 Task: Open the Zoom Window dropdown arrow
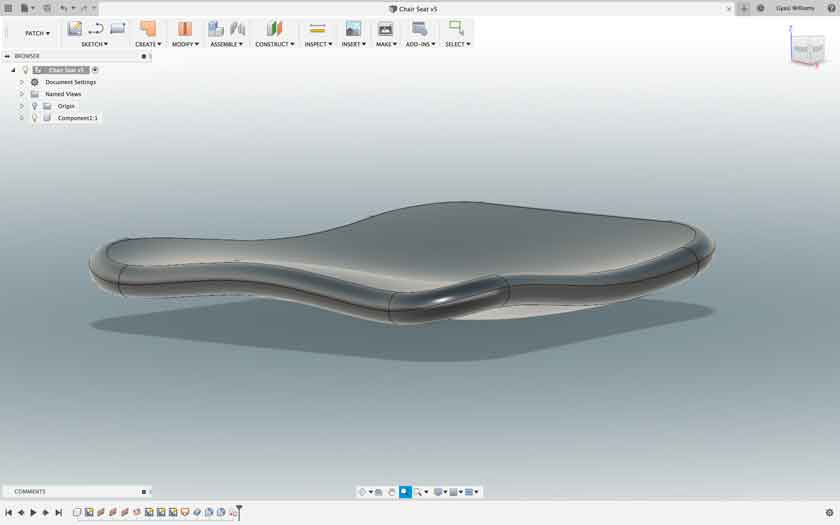[x=426, y=492]
